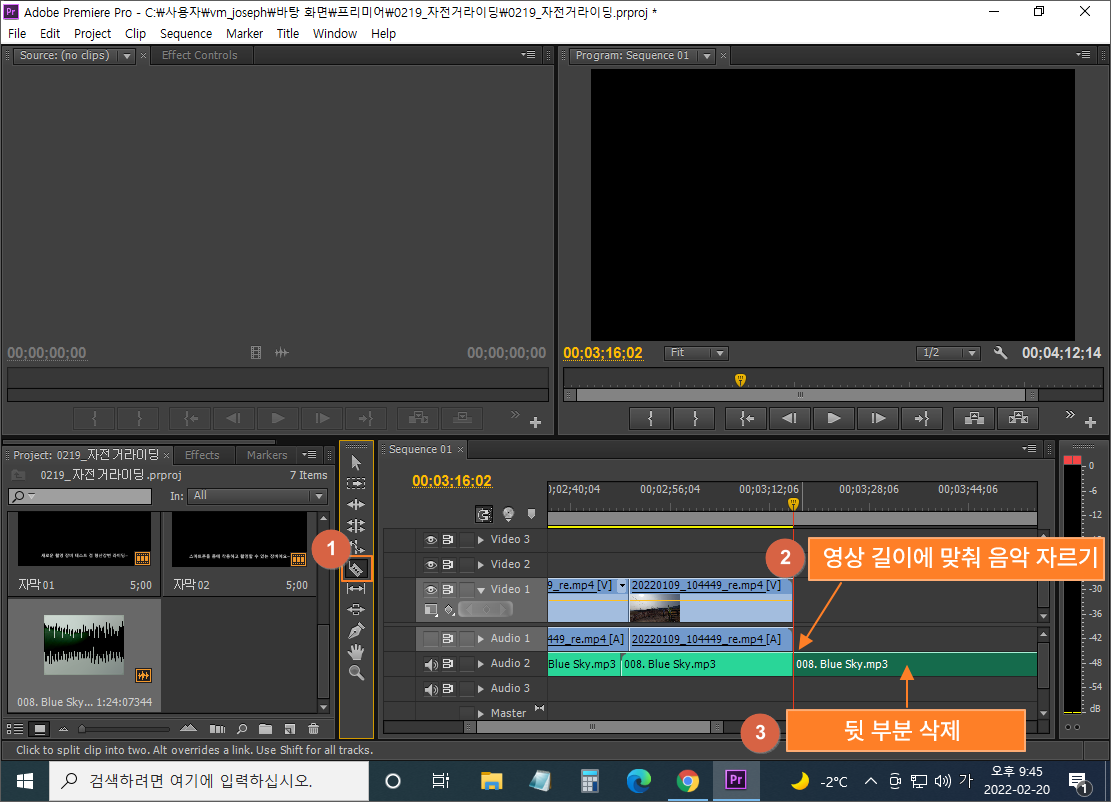Select the Slip tool

pyautogui.click(x=356, y=589)
